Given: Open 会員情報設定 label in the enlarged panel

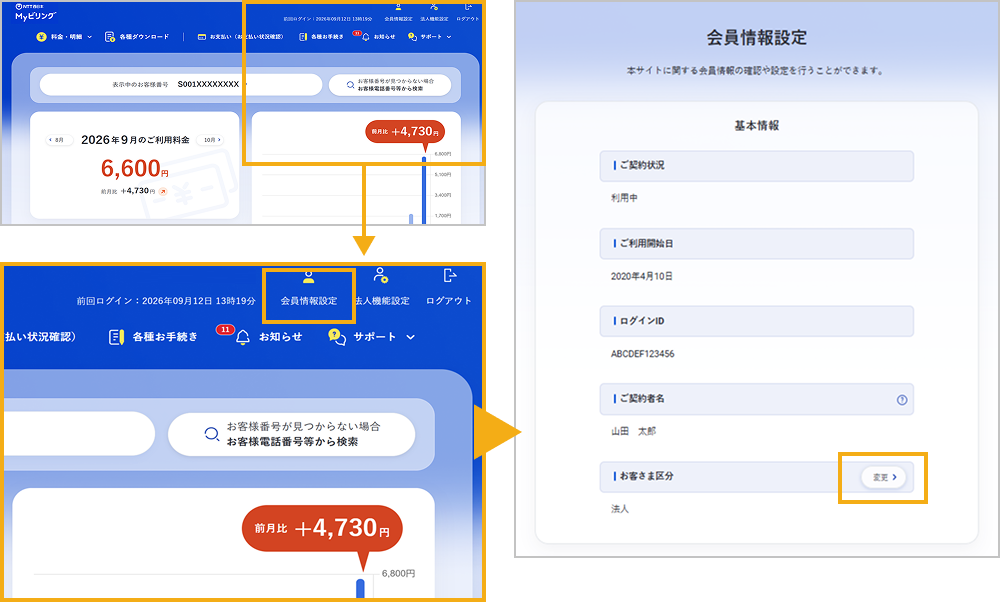Looking at the screenshot, I should (309, 301).
